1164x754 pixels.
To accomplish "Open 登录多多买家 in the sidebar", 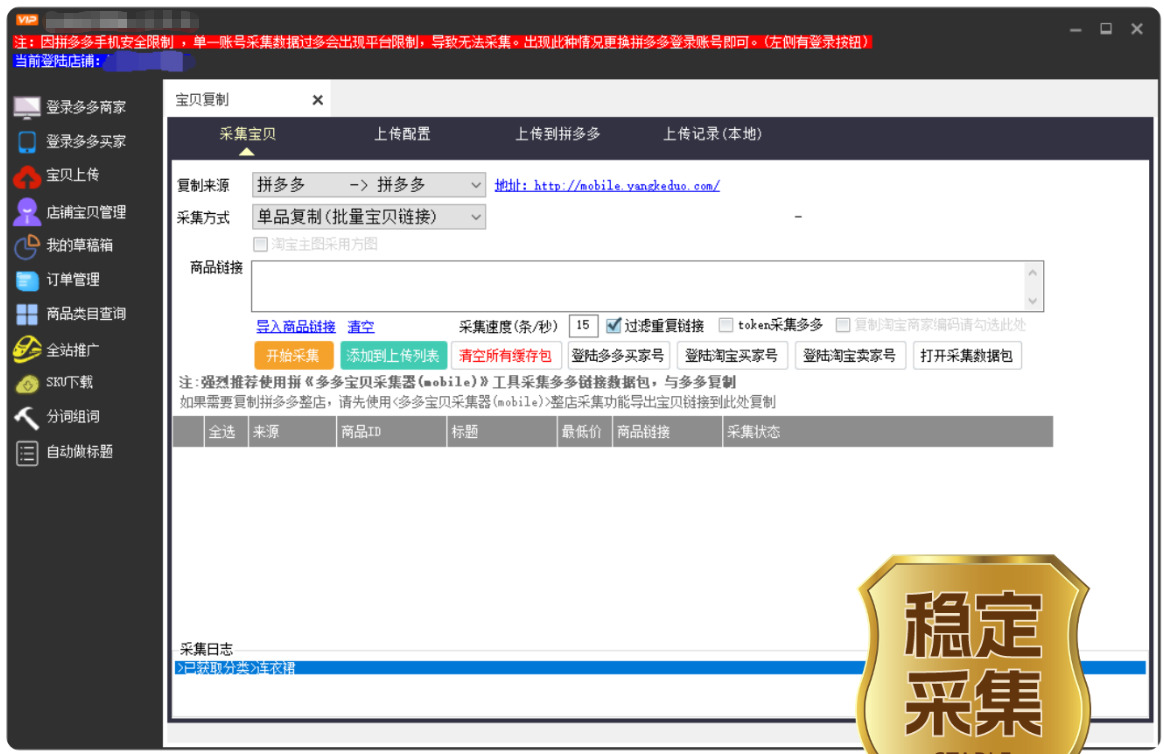I will tap(86, 142).
